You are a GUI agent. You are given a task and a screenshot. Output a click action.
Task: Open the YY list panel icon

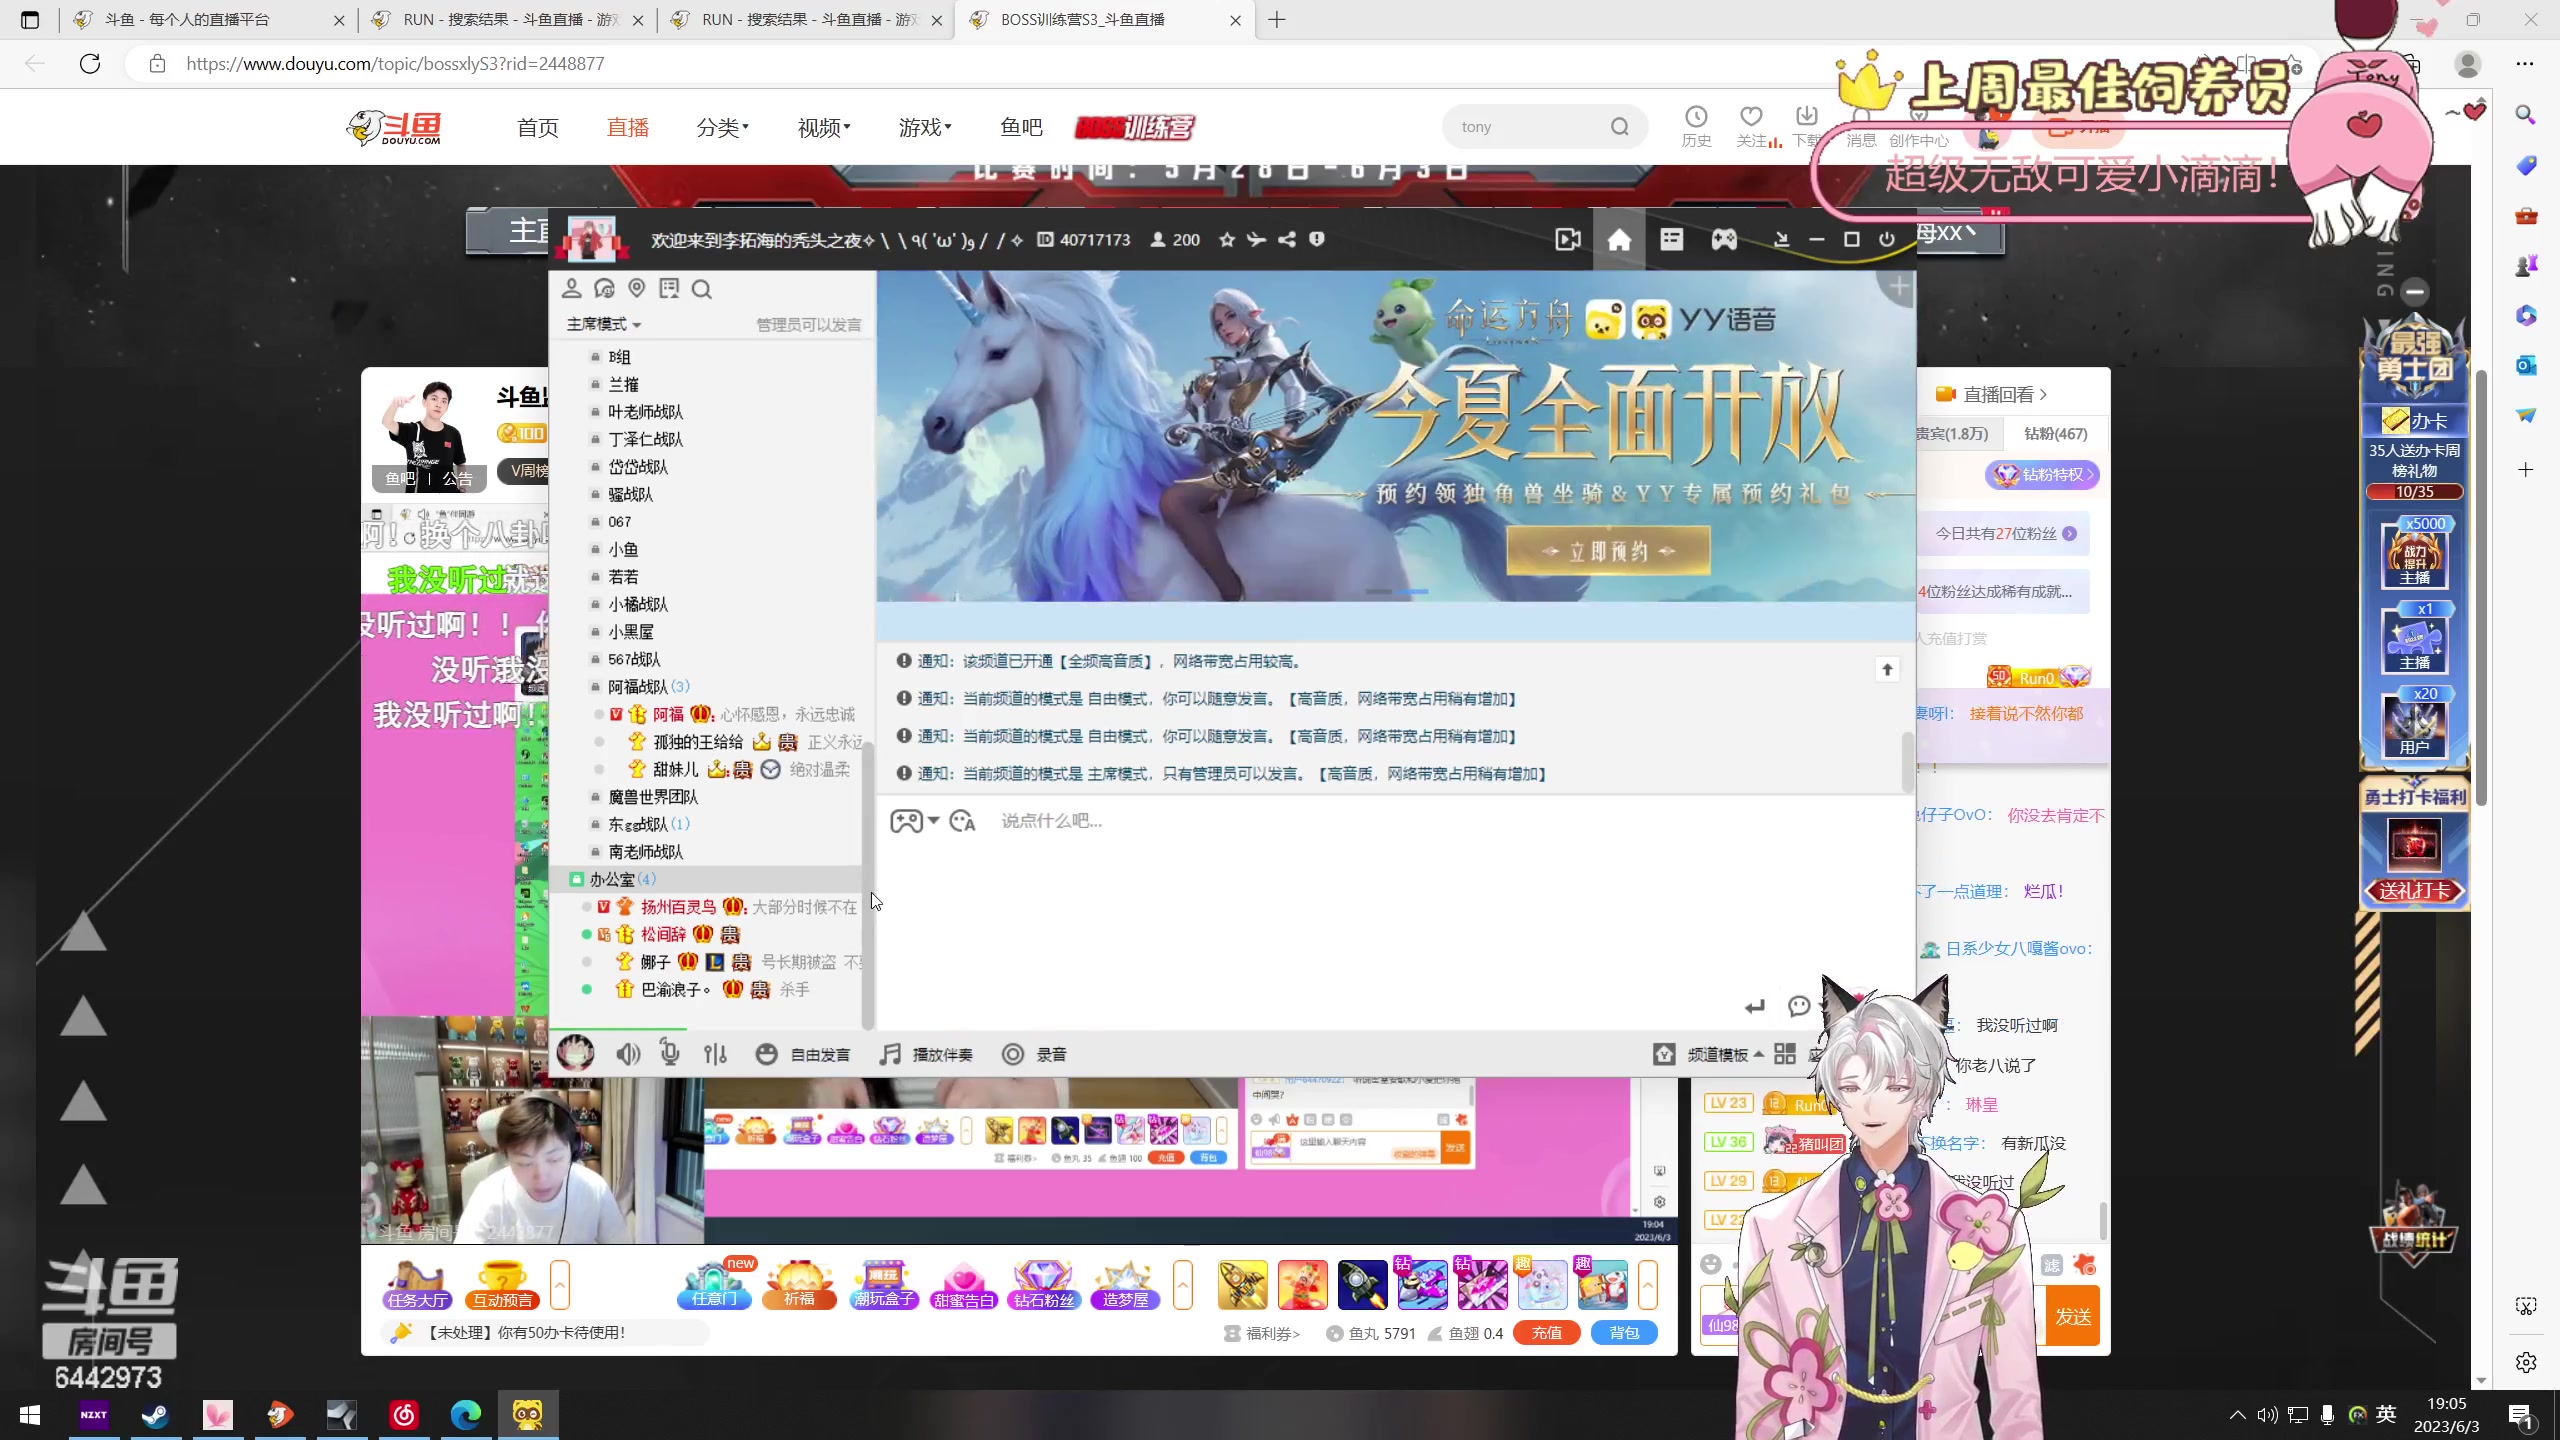coord(1672,240)
